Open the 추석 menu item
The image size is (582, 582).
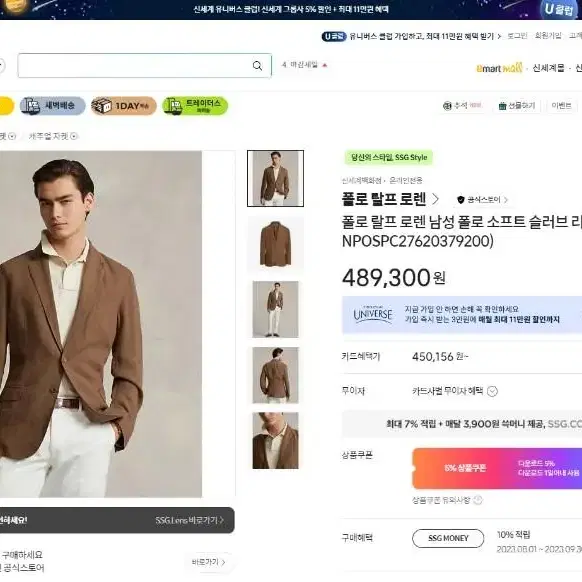(462, 105)
